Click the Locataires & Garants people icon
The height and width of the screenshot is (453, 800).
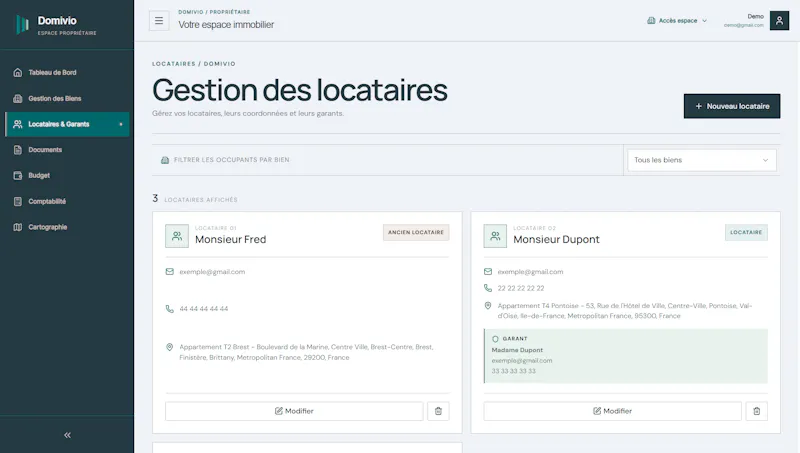18,124
